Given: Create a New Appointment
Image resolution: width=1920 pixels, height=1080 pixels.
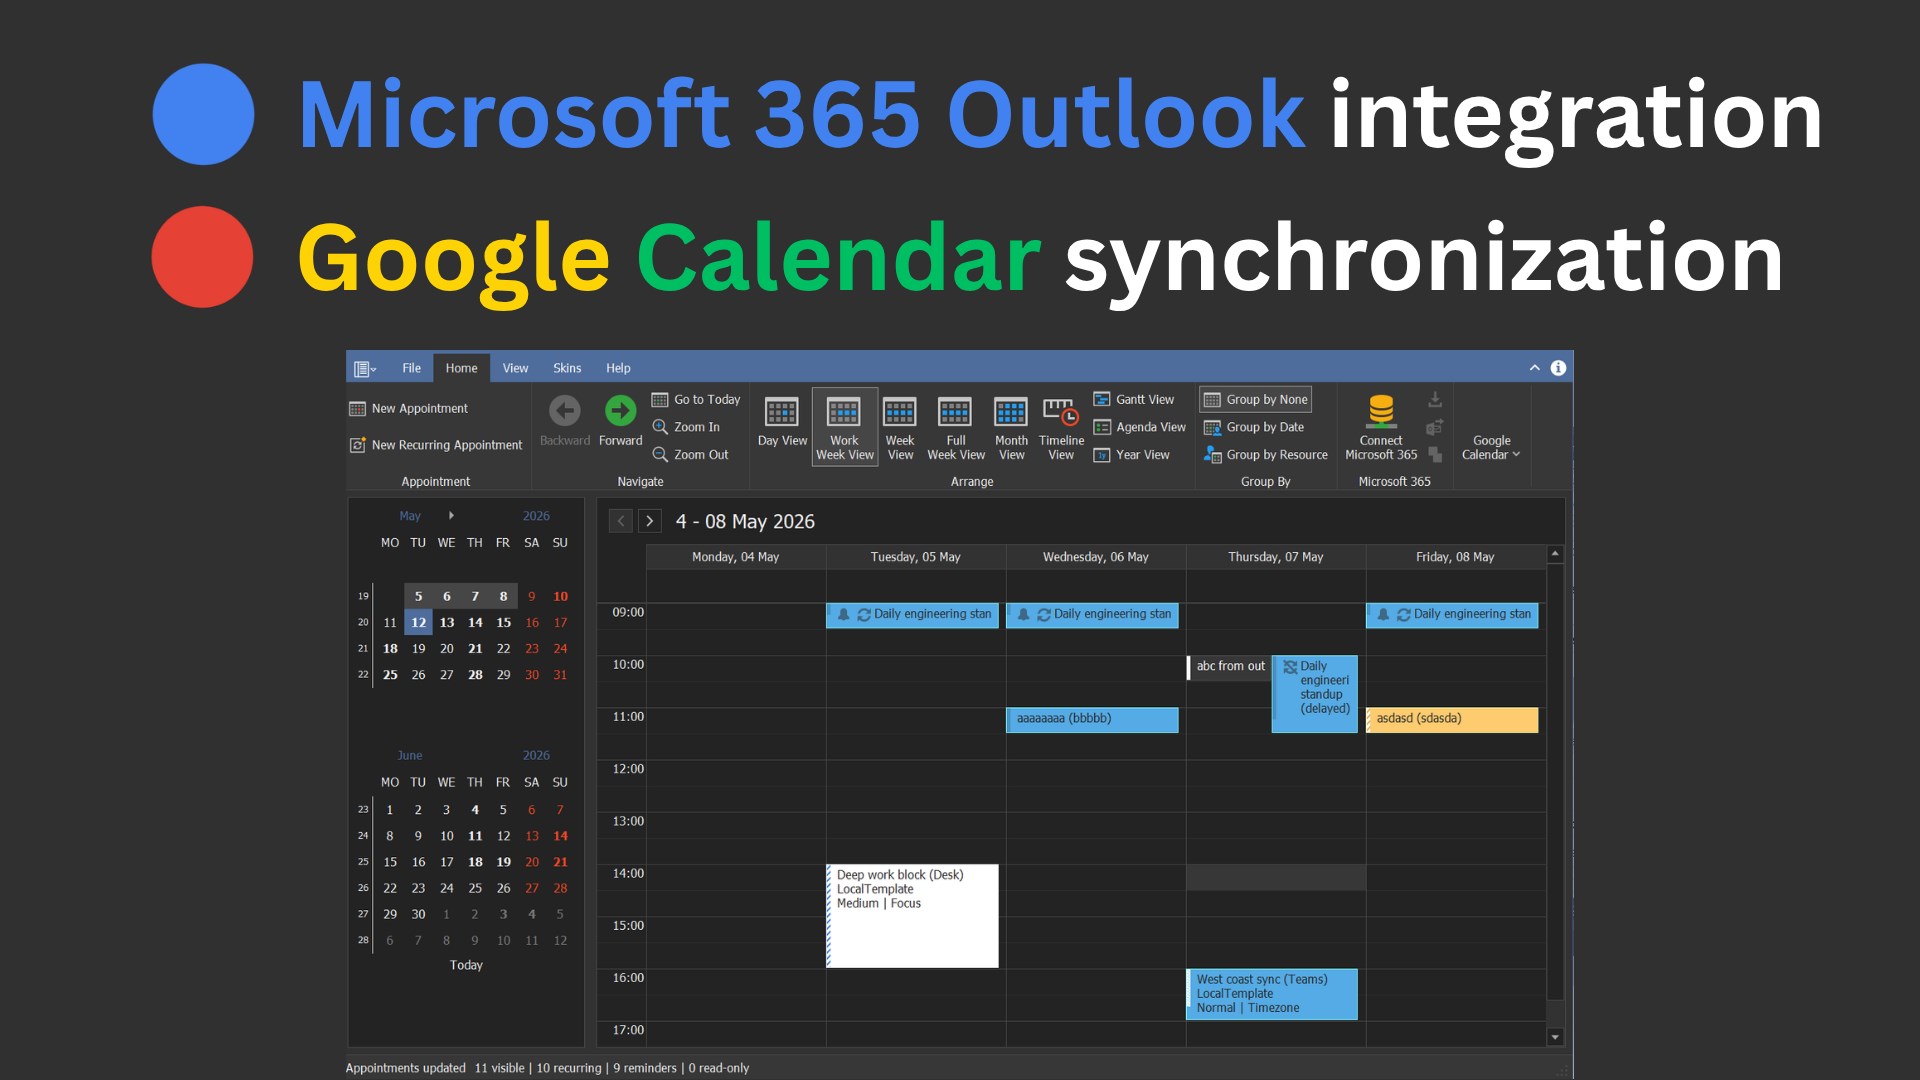Looking at the screenshot, I should click(x=408, y=408).
